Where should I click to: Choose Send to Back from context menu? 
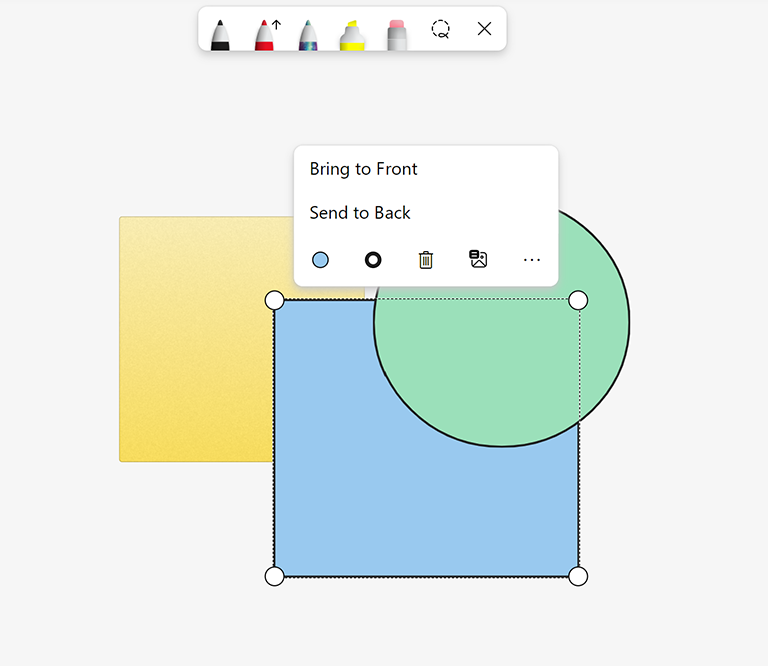coord(360,213)
